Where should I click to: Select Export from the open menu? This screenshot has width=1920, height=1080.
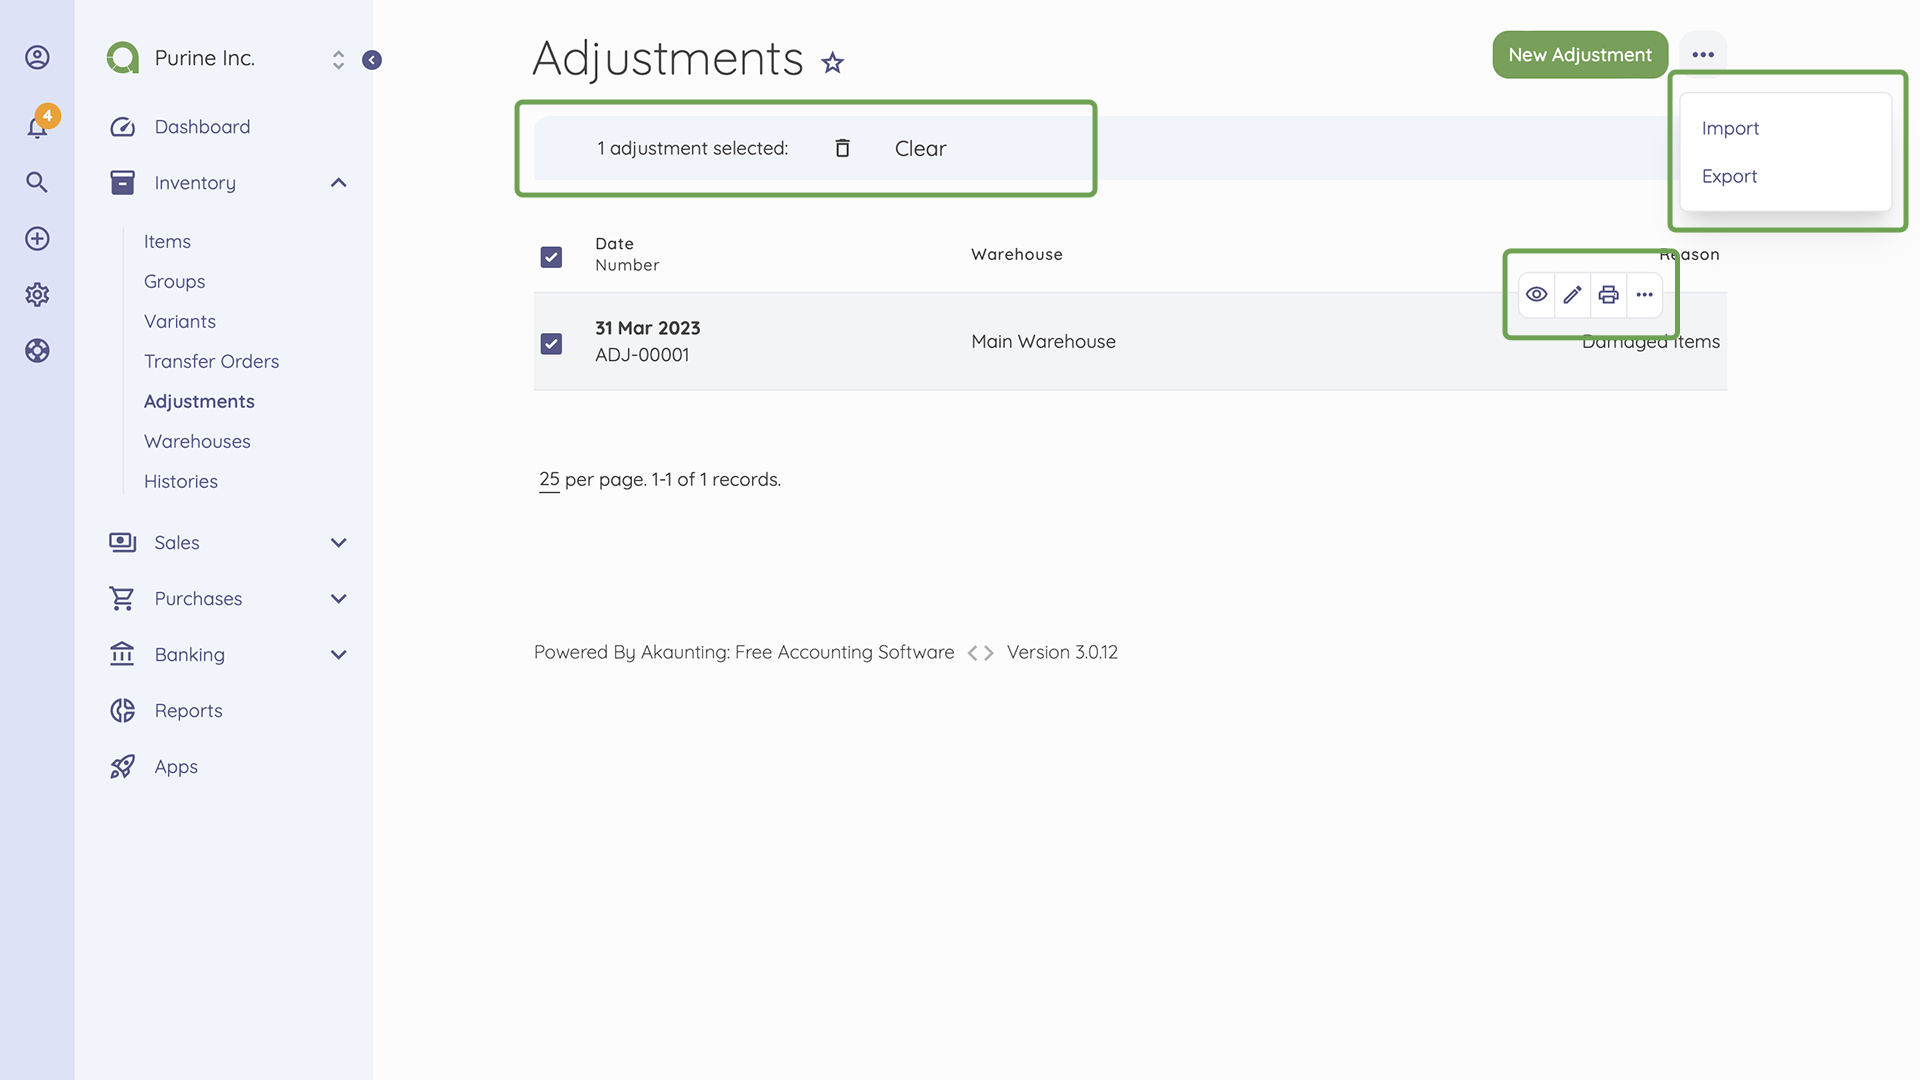coord(1730,176)
